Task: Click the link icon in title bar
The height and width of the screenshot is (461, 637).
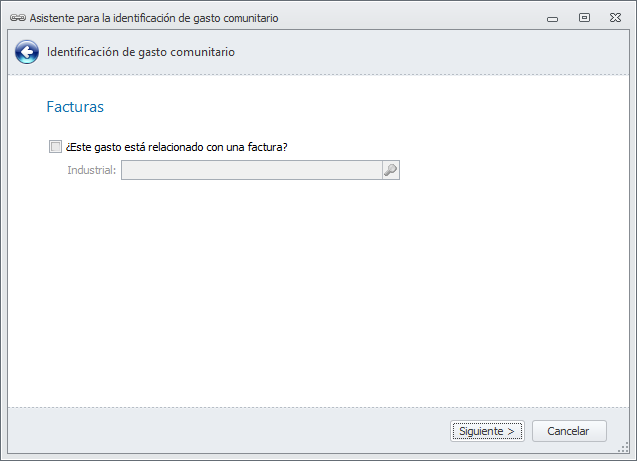Action: (x=18, y=18)
